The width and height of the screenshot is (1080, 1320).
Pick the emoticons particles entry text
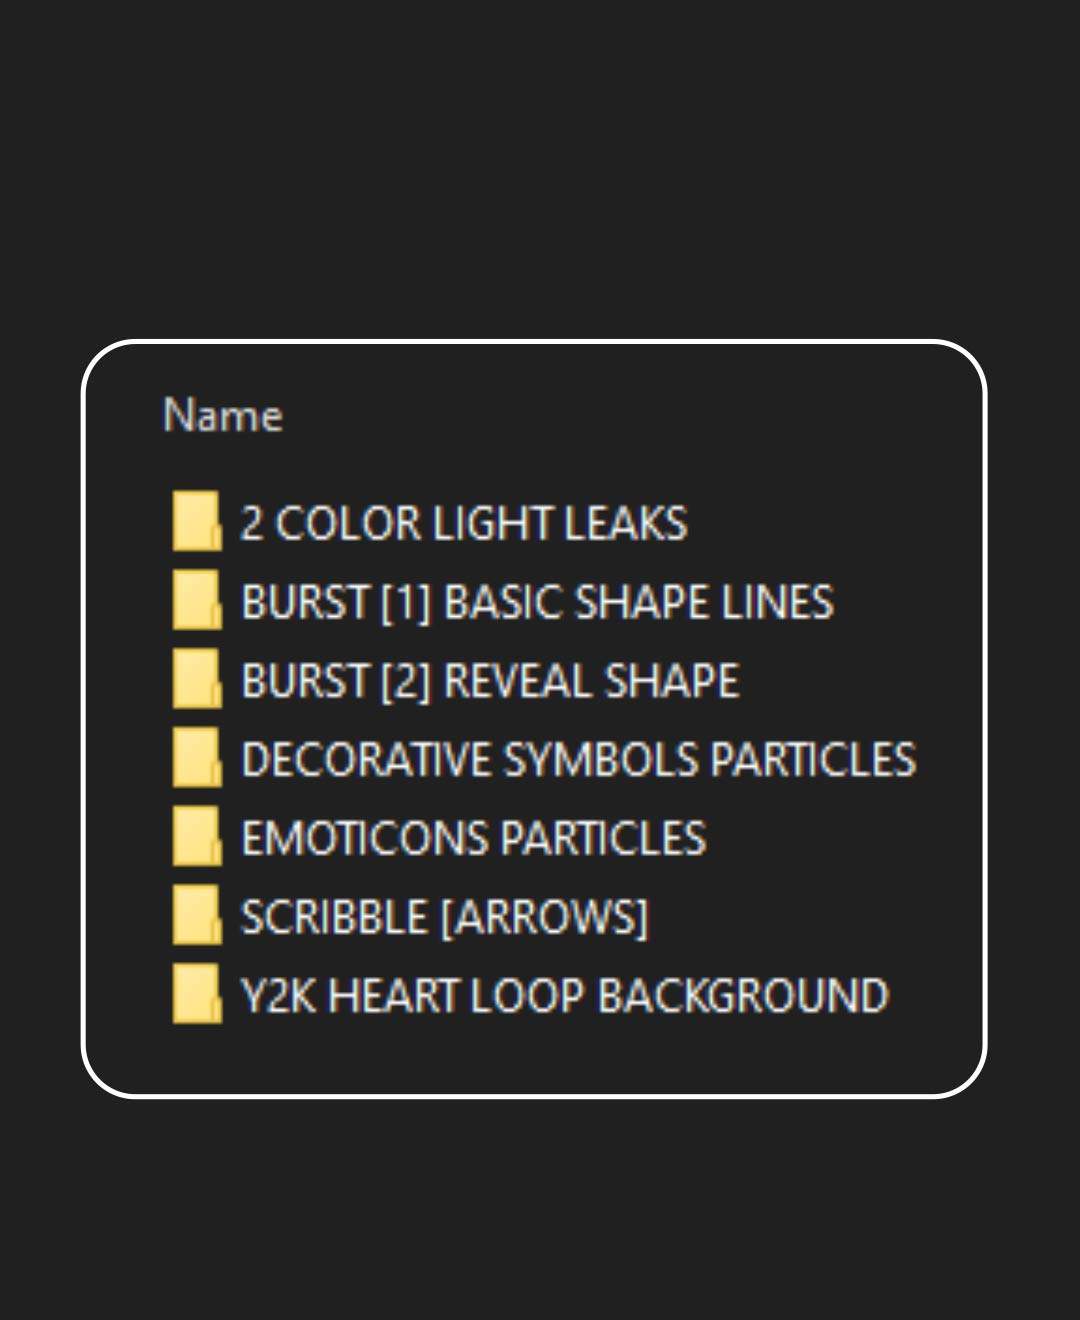click(474, 839)
